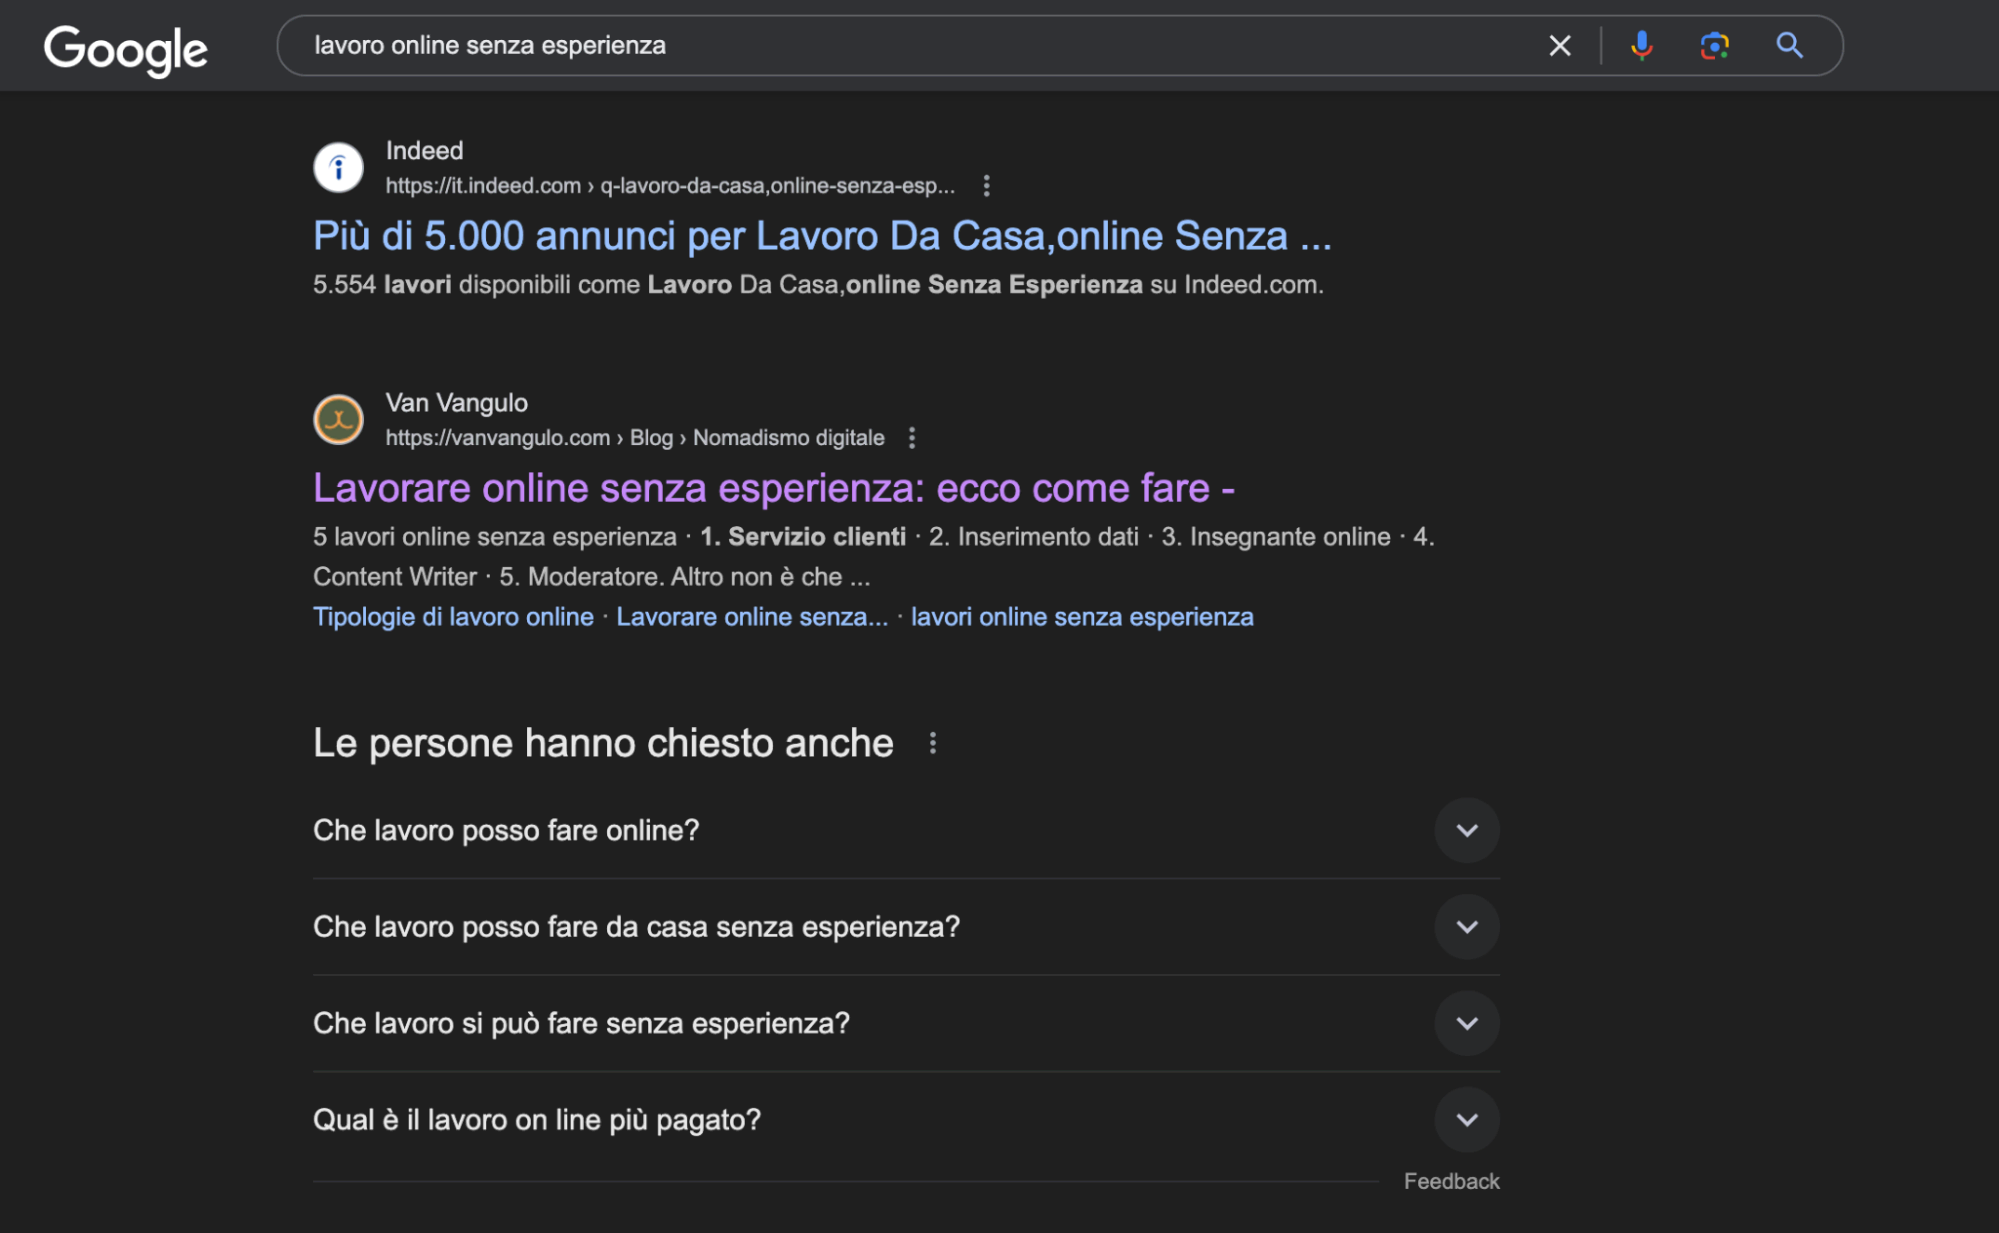Expand "Che lavoro posso fare da casa senza esperienza?"
This screenshot has height=1233, width=1999.
click(1466, 927)
